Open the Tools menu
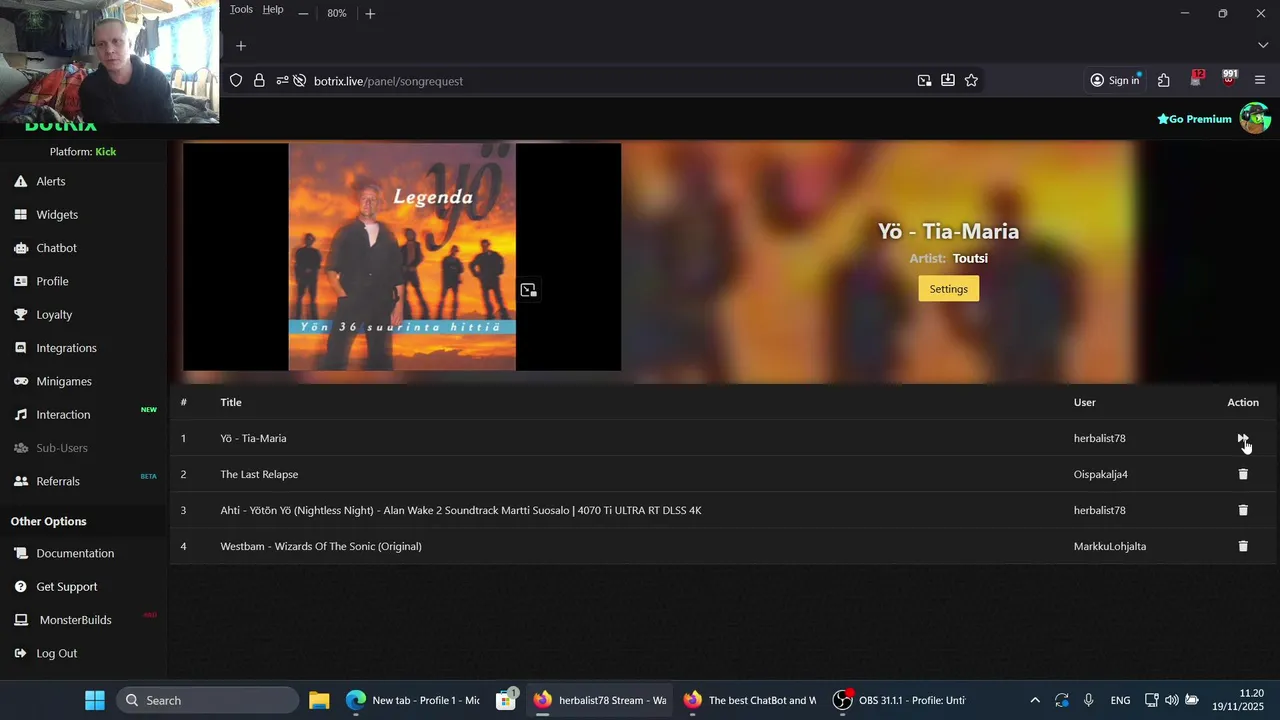1280x720 pixels. [x=241, y=9]
